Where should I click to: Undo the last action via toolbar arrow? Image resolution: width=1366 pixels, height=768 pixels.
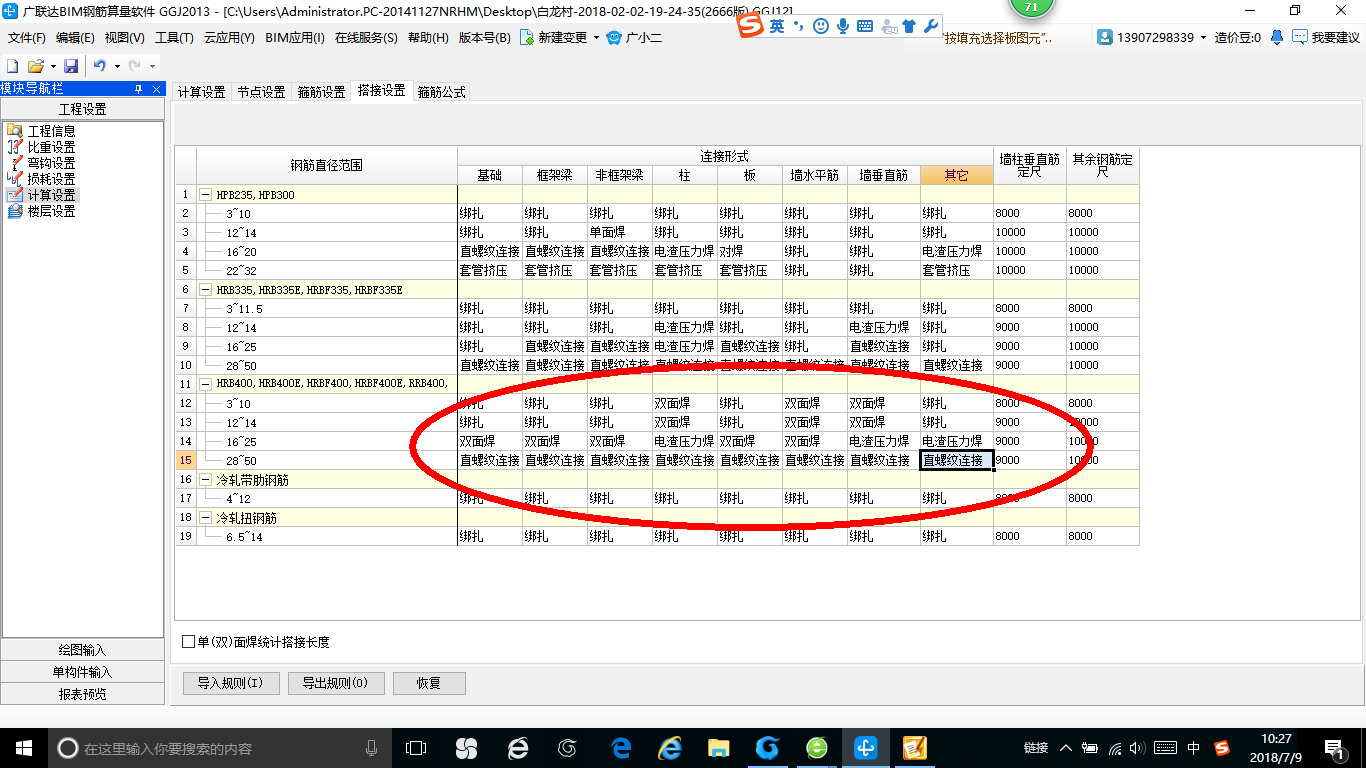coord(99,66)
